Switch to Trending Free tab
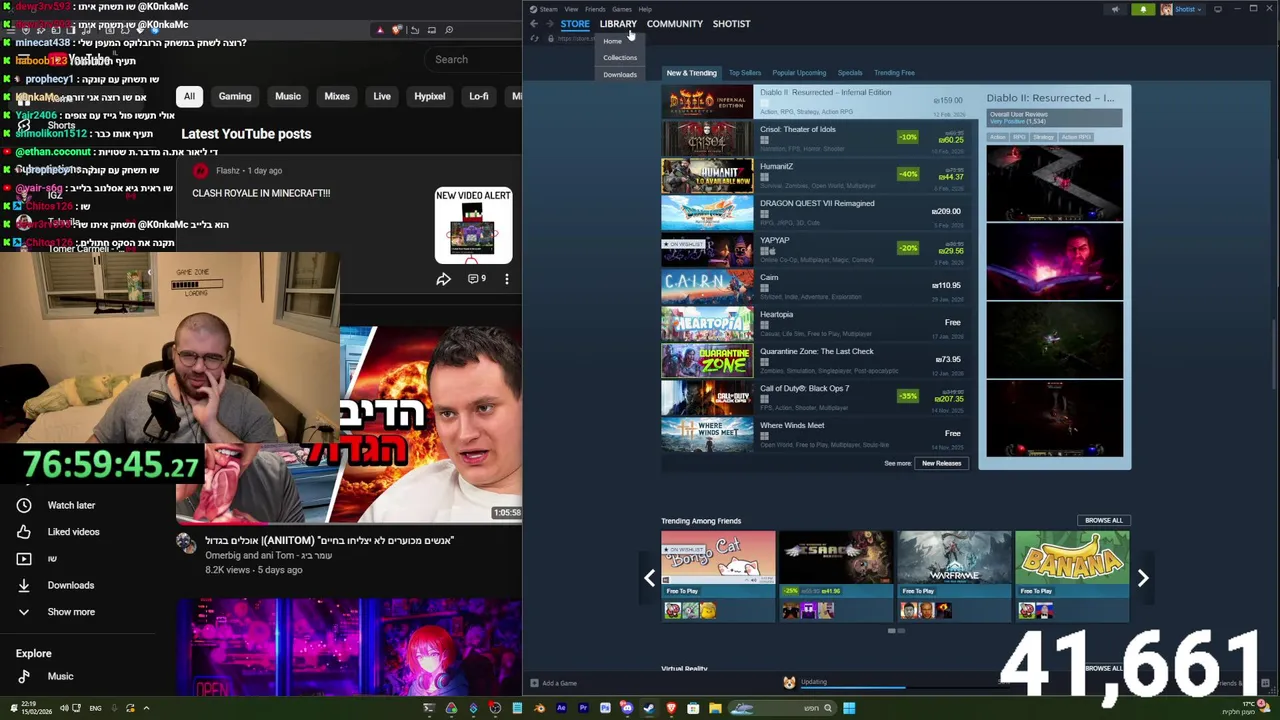This screenshot has width=1280, height=720. point(894,73)
